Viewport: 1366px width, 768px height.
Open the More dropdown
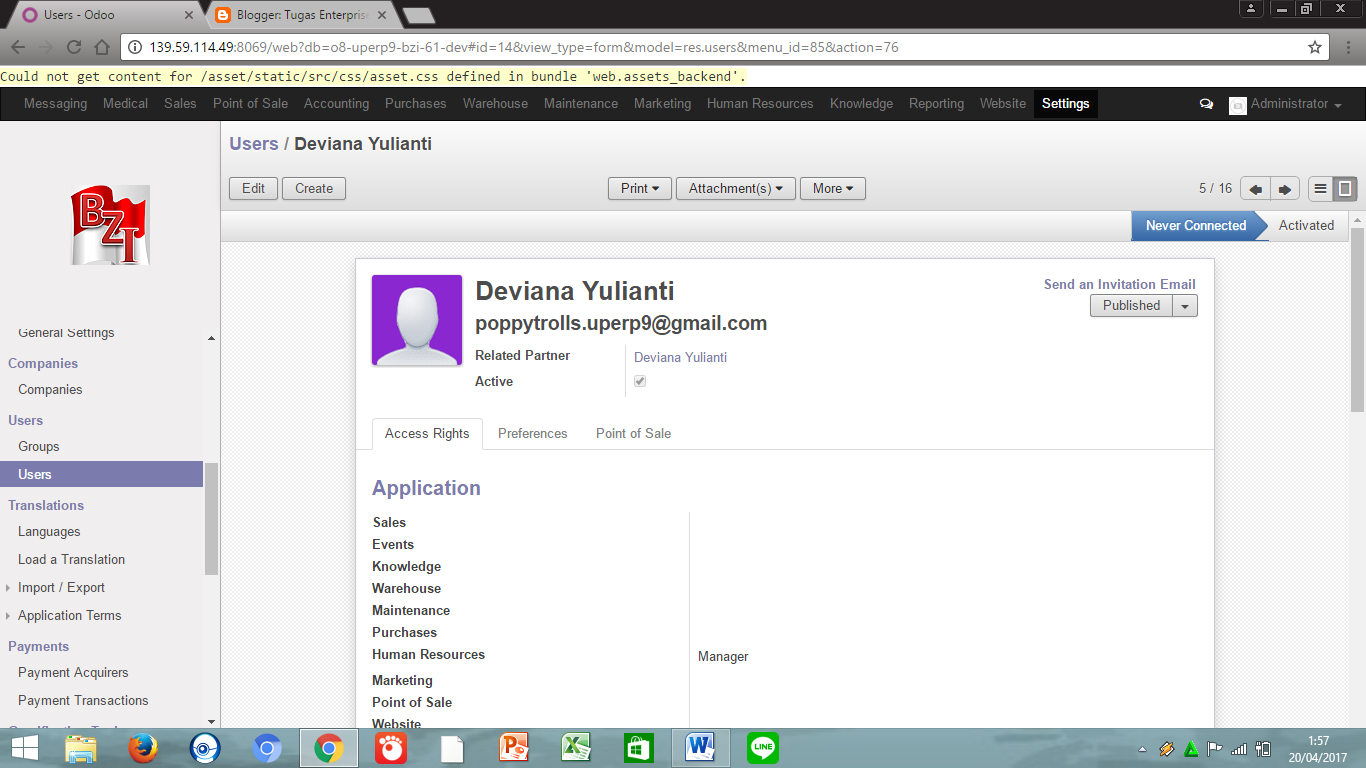[833, 188]
